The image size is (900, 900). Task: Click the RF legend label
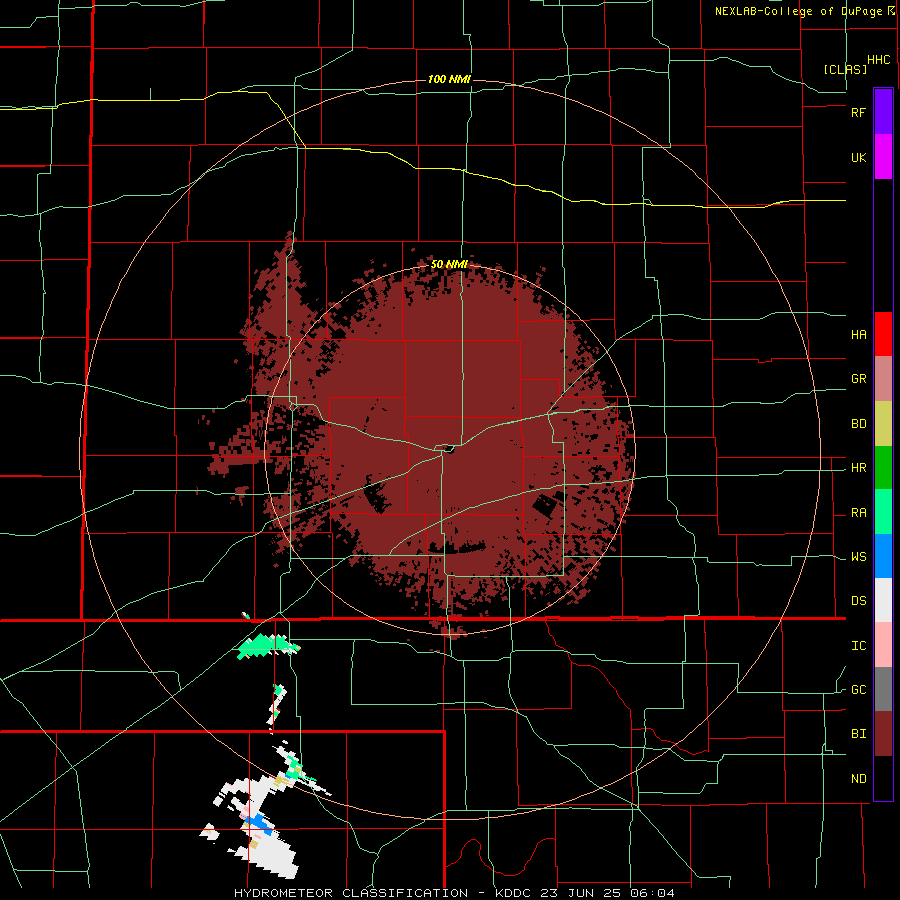858,112
